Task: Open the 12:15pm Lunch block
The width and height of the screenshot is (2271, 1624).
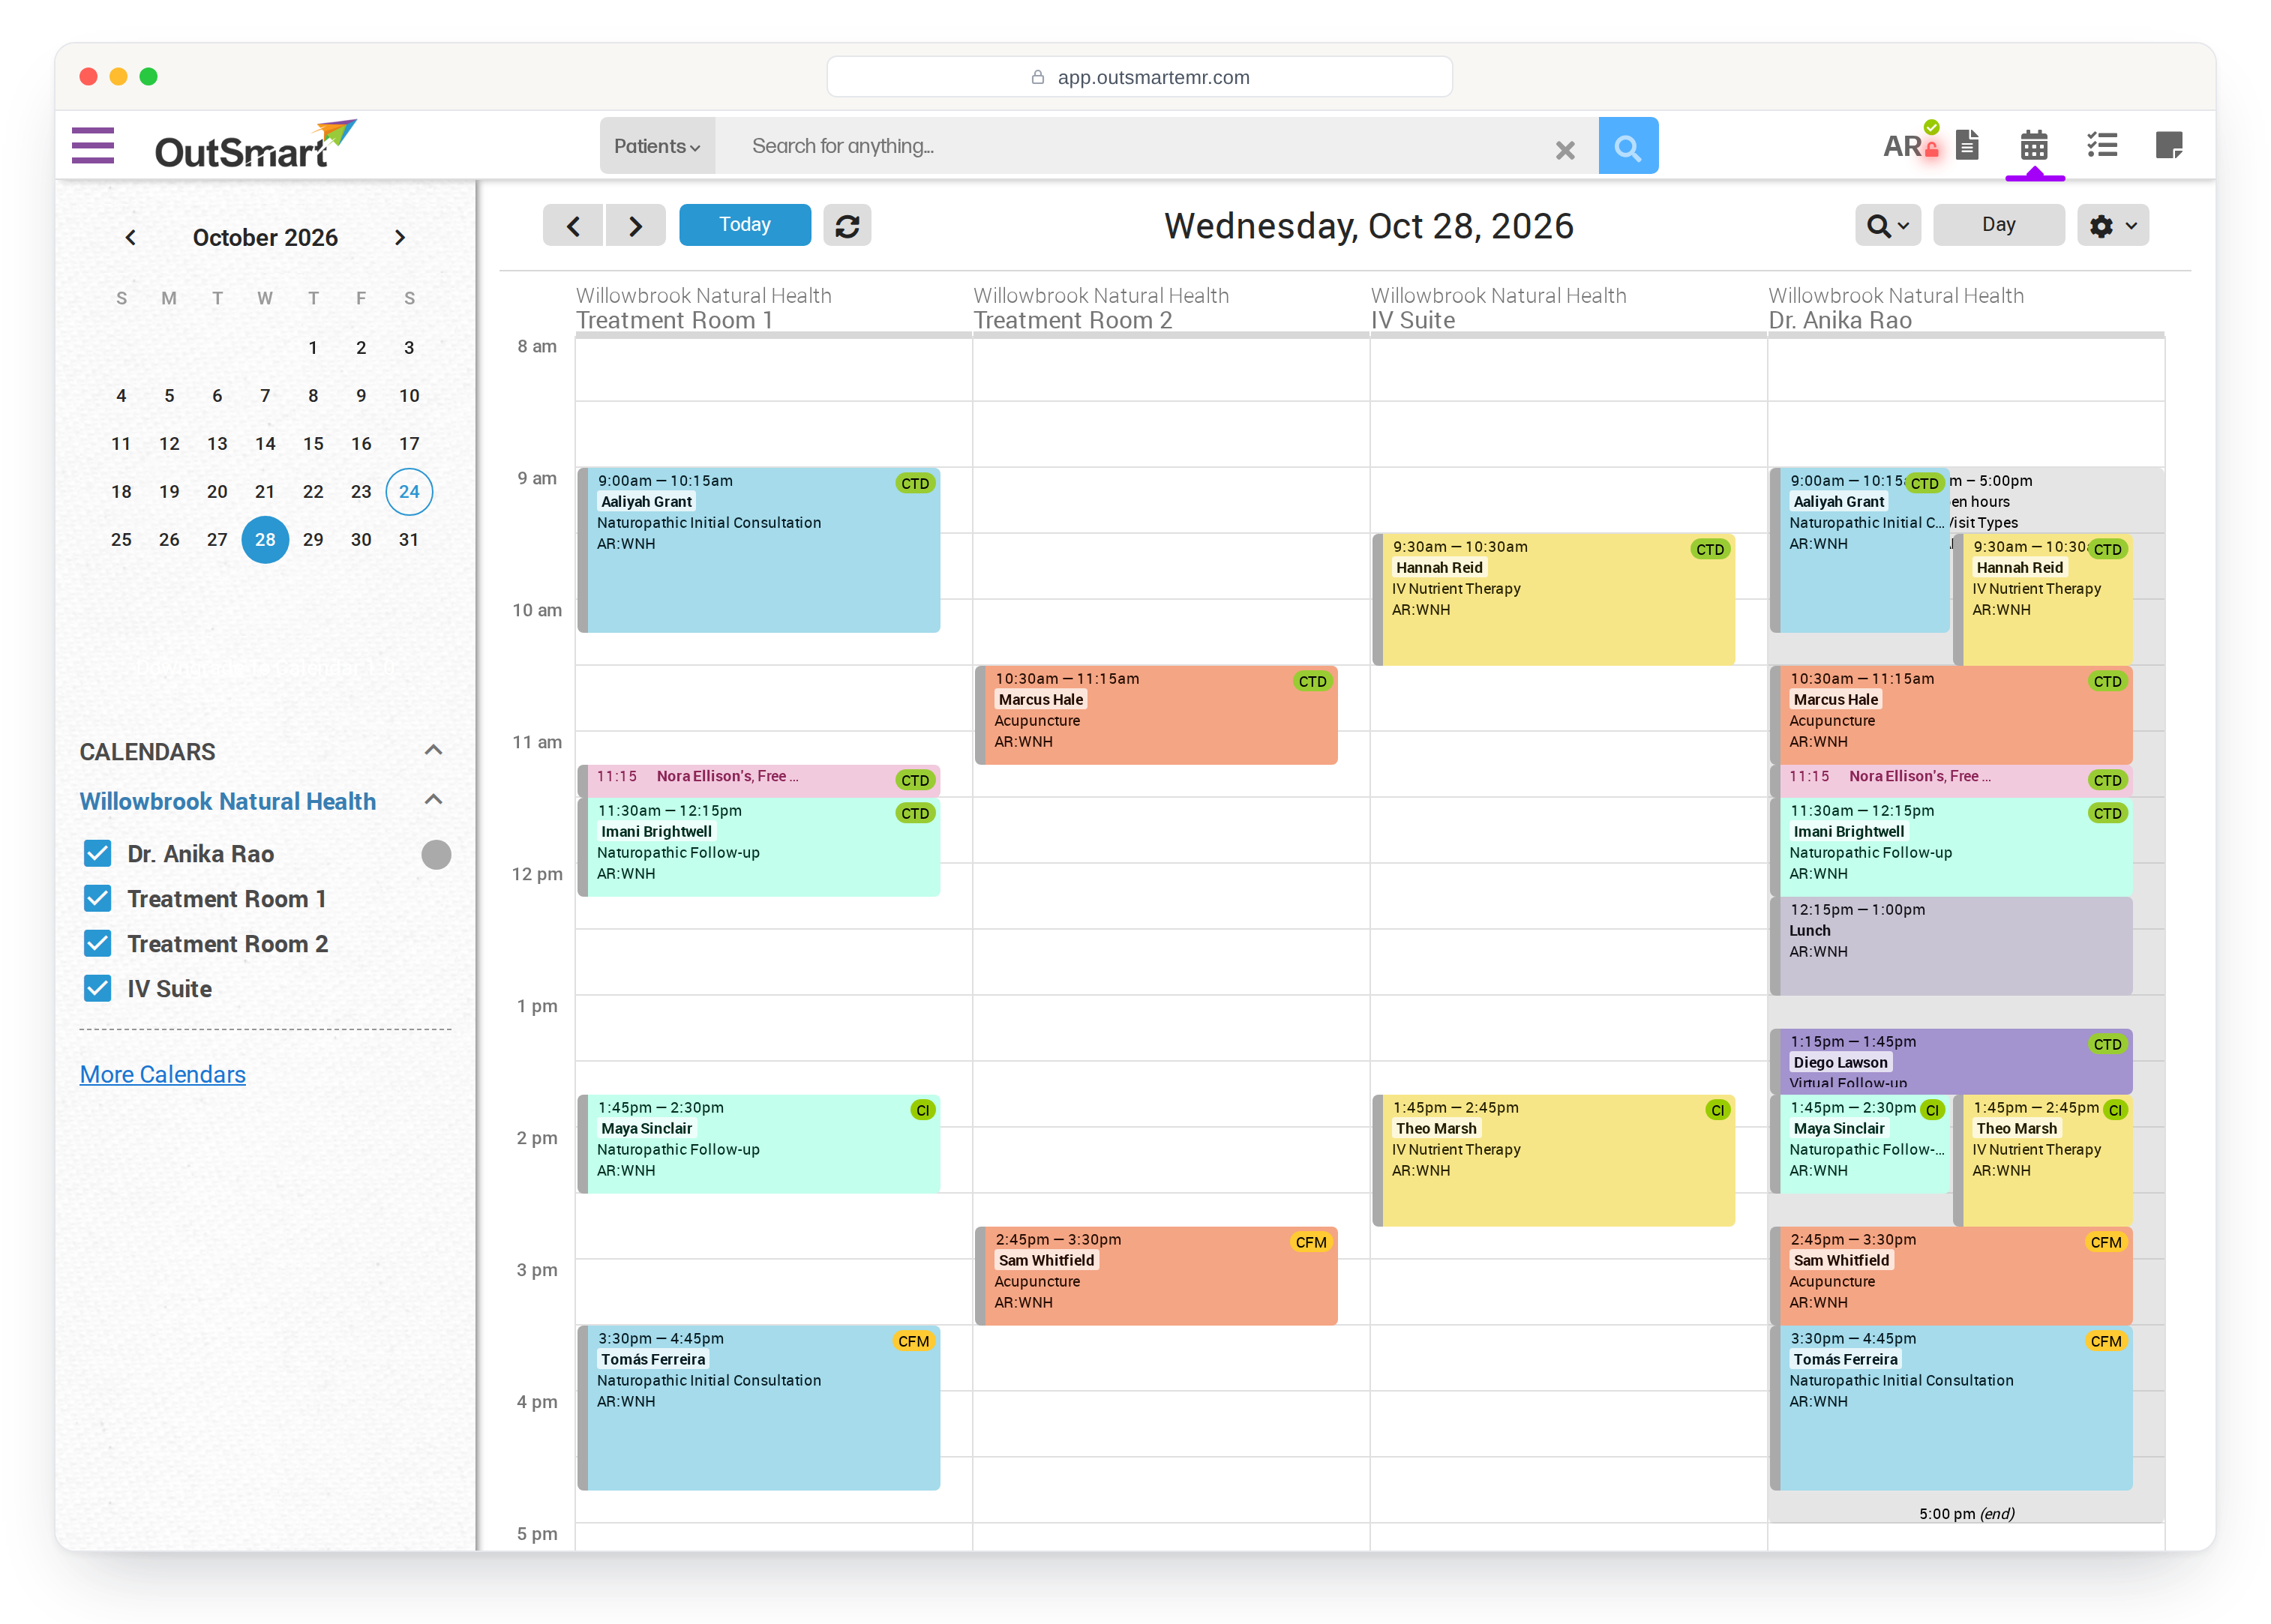Action: click(x=1950, y=945)
